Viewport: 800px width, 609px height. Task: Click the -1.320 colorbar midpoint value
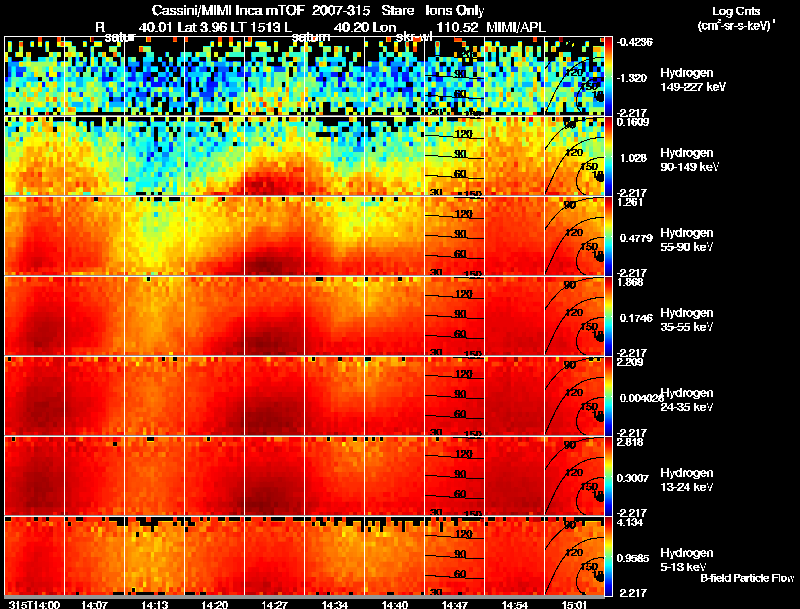point(633,78)
